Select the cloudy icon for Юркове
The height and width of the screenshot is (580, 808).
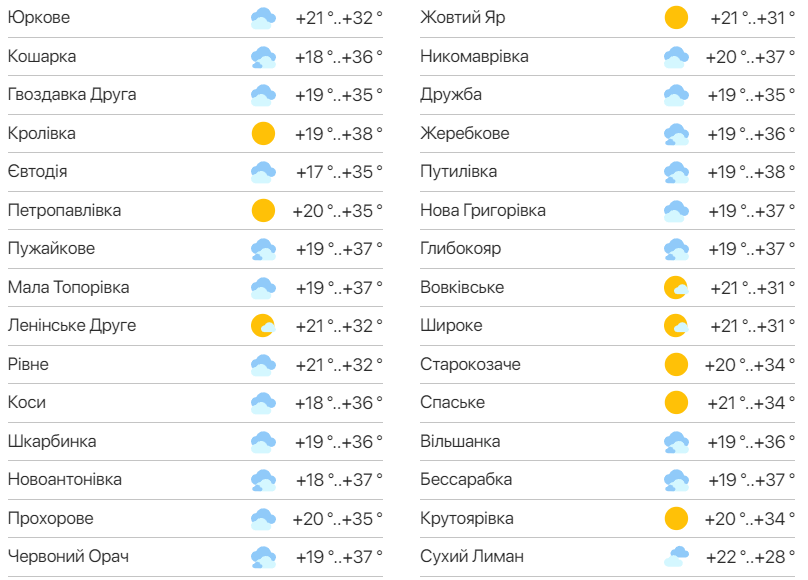pyautogui.click(x=262, y=17)
